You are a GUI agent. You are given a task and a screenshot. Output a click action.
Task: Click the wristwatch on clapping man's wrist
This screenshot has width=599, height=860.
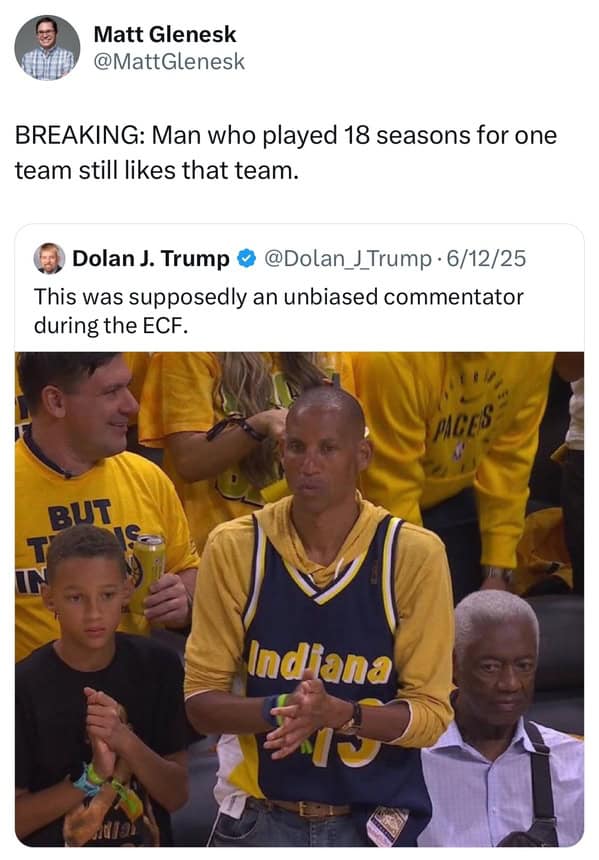point(354,720)
